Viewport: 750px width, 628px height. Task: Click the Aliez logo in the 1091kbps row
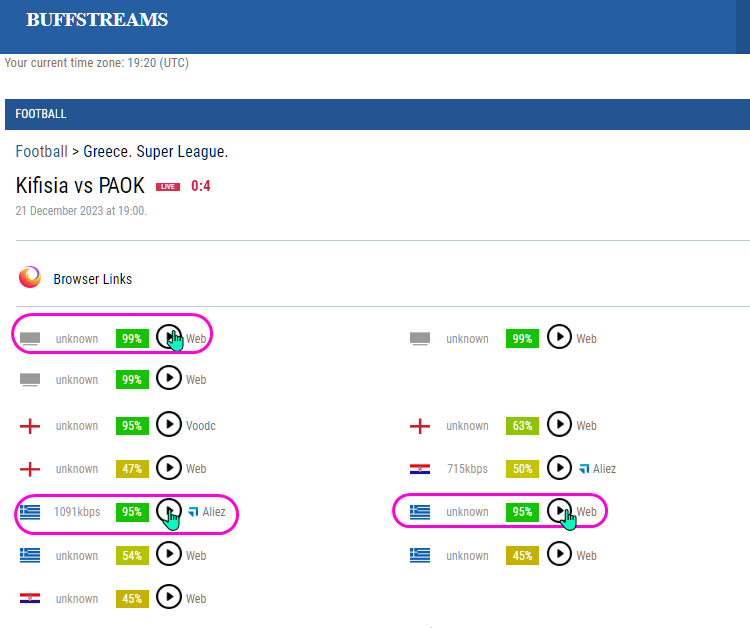pyautogui.click(x=193, y=512)
